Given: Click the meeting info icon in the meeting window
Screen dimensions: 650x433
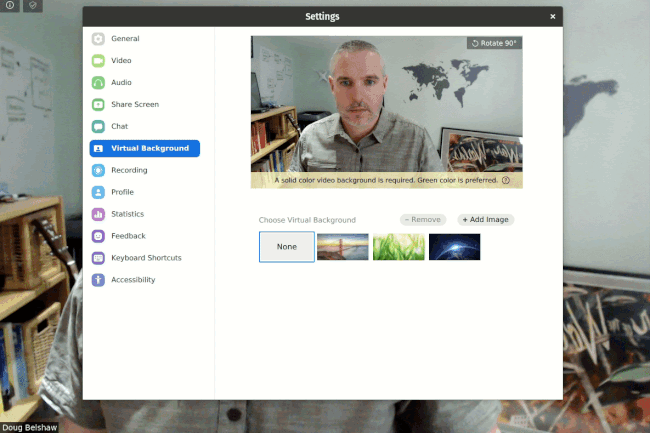Looking at the screenshot, I should pos(10,5).
